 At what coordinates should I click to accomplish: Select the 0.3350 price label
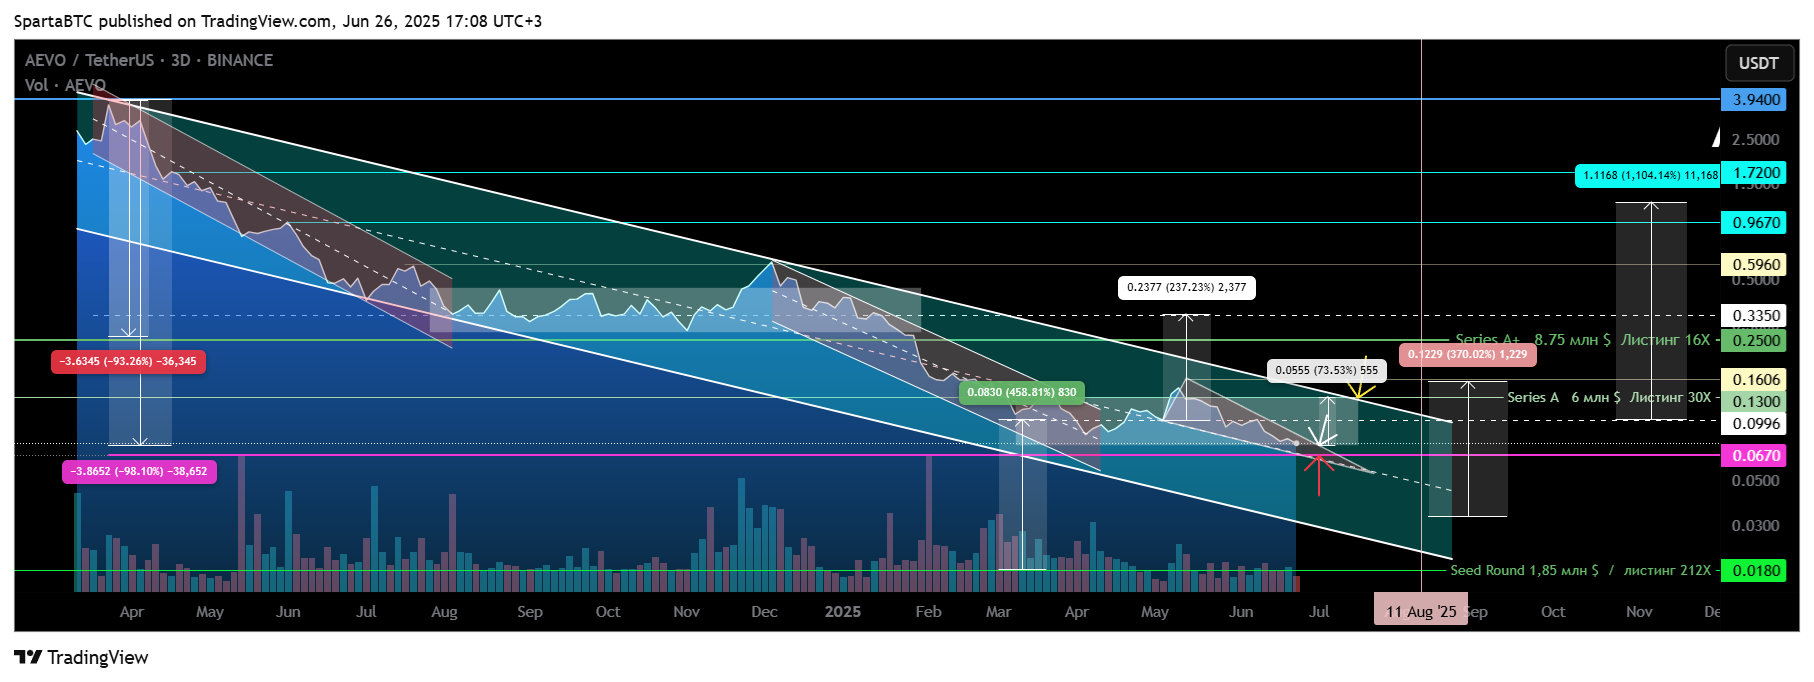click(1755, 315)
